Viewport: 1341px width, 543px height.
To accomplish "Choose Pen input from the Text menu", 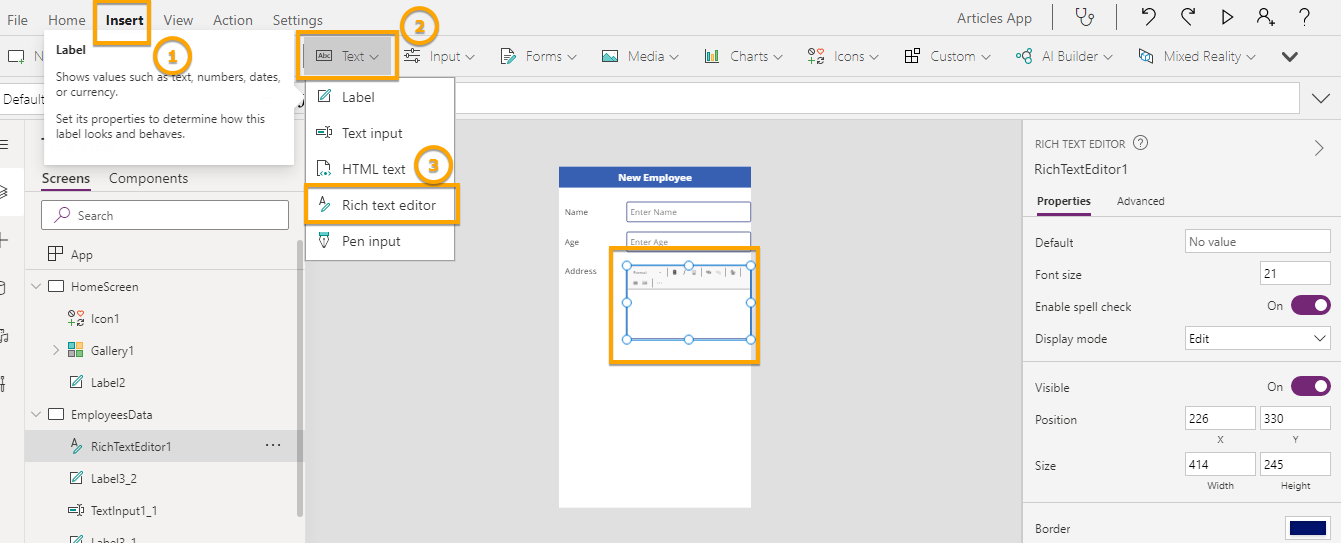I will pos(380,241).
